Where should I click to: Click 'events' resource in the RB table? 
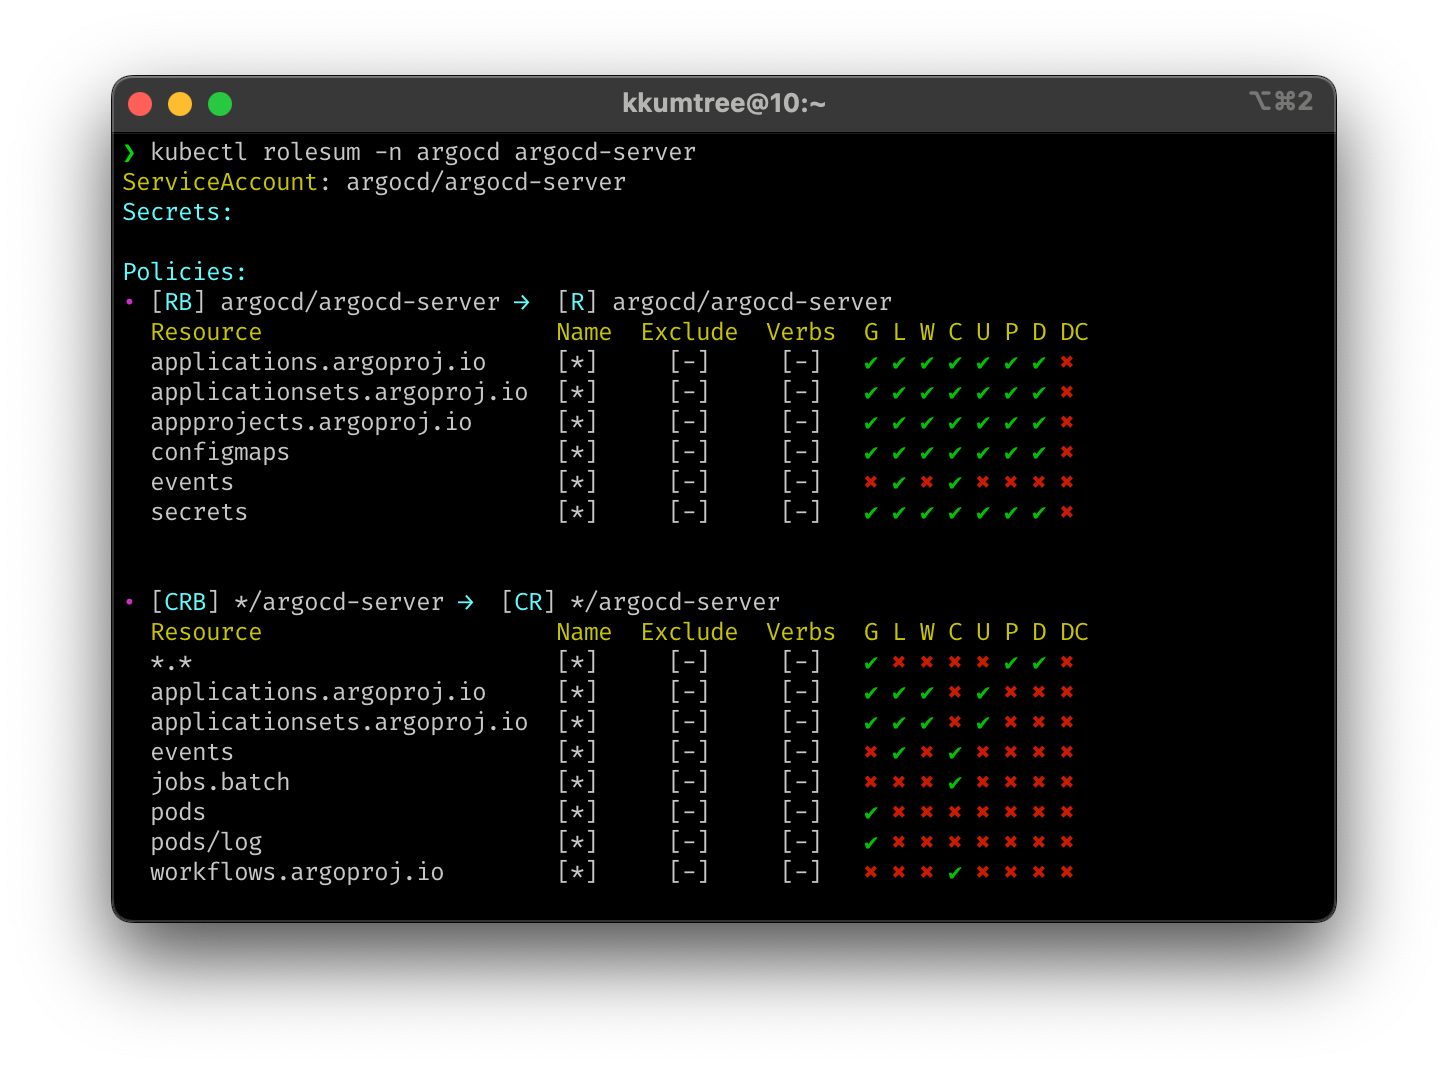tap(192, 482)
